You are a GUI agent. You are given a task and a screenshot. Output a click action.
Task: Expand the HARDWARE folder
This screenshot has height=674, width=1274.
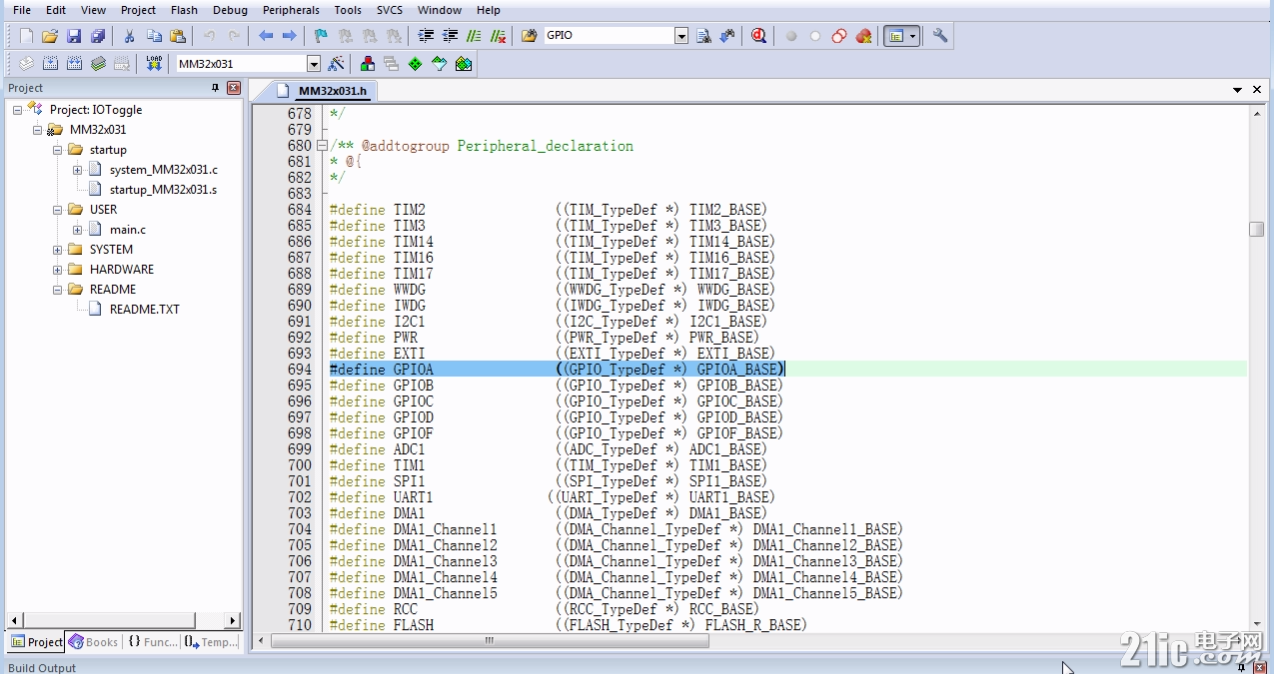[x=57, y=270]
